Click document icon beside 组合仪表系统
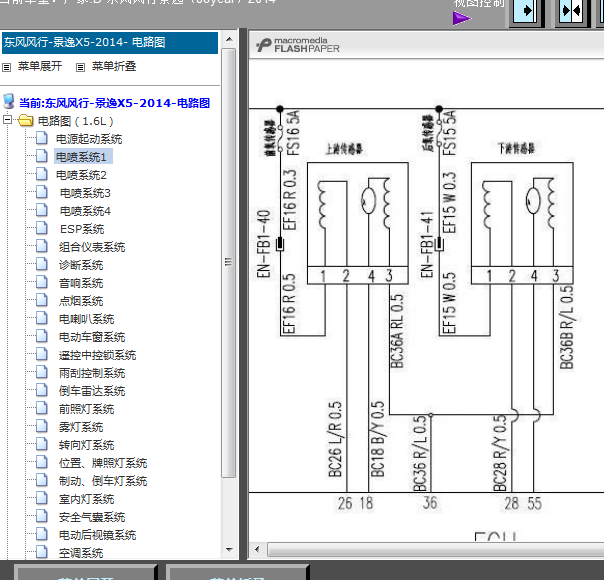The height and width of the screenshot is (580, 604). click(42, 246)
